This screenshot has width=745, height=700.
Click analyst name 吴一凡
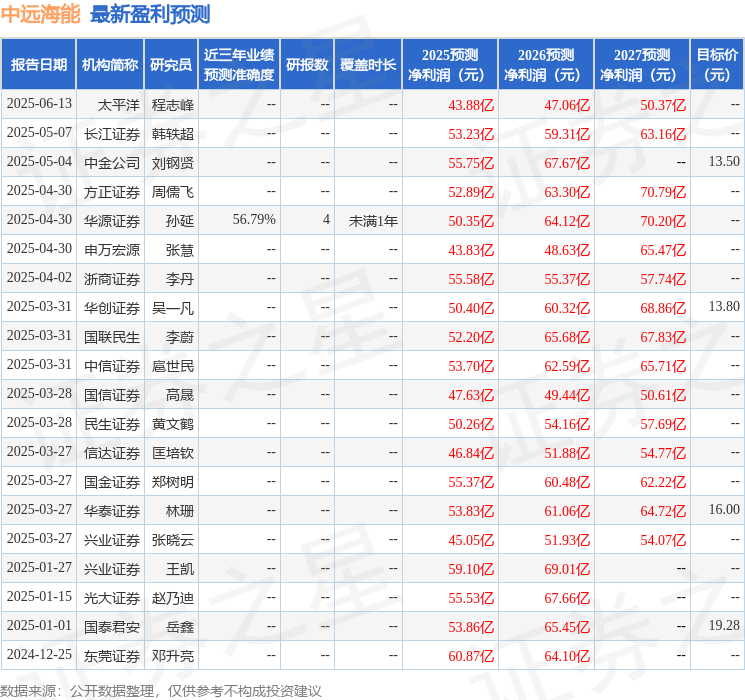172,308
